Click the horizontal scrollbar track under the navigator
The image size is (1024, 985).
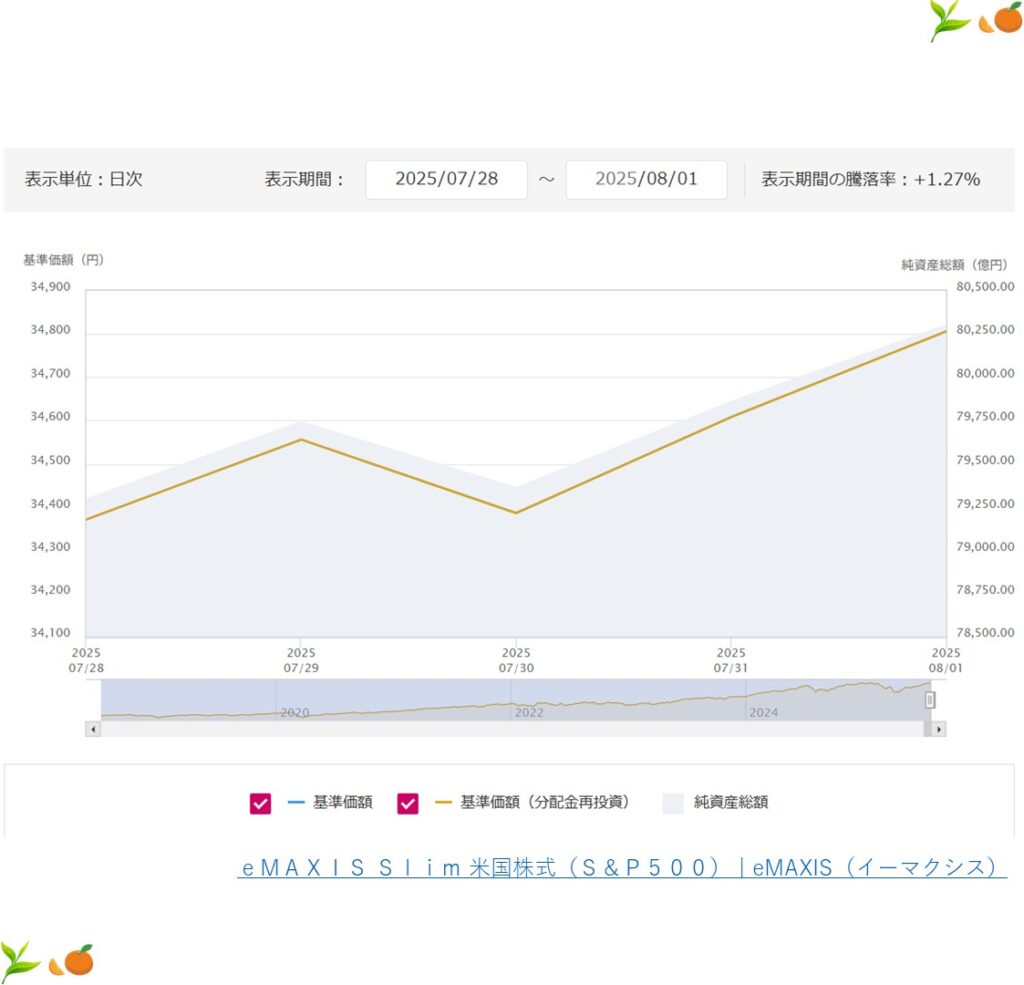click(512, 729)
